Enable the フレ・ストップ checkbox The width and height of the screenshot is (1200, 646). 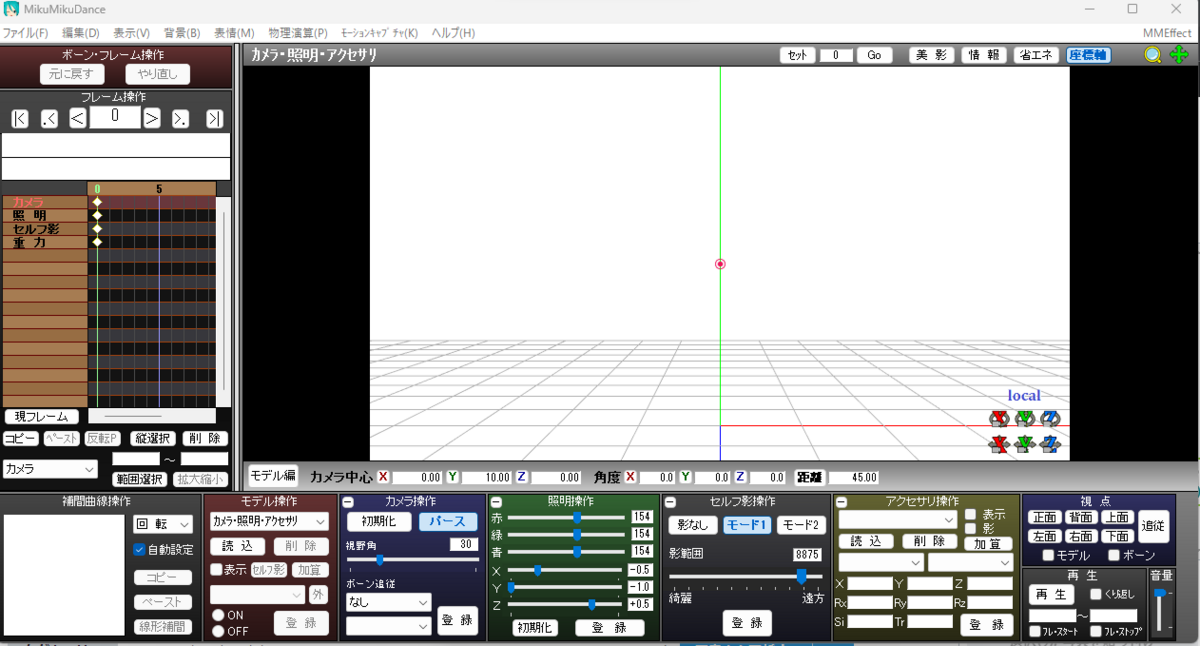coord(1096,632)
